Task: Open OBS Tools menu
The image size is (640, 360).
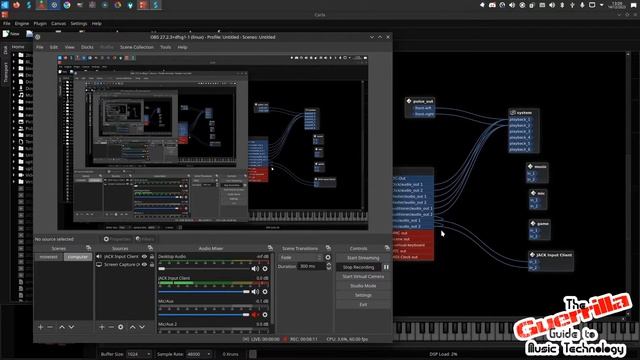Action: pos(165,47)
